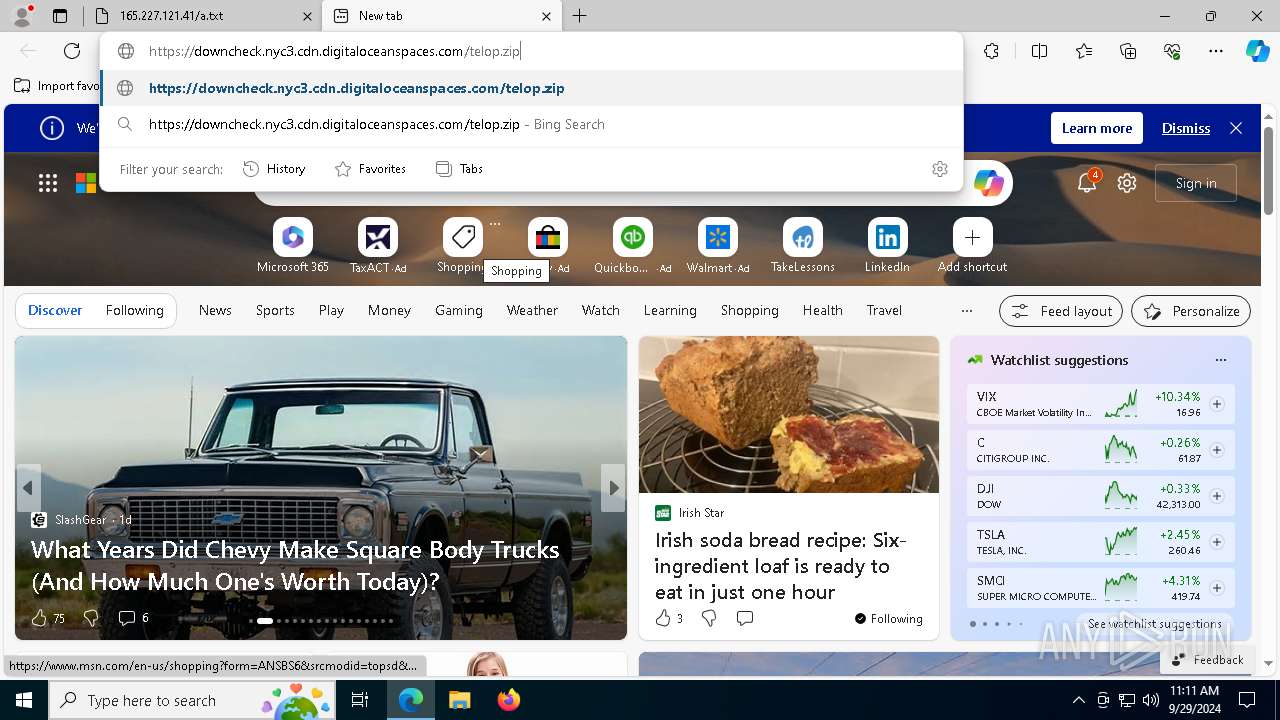1280x720 pixels.
Task: Filter search by Tabs
Action: pyautogui.click(x=459, y=169)
